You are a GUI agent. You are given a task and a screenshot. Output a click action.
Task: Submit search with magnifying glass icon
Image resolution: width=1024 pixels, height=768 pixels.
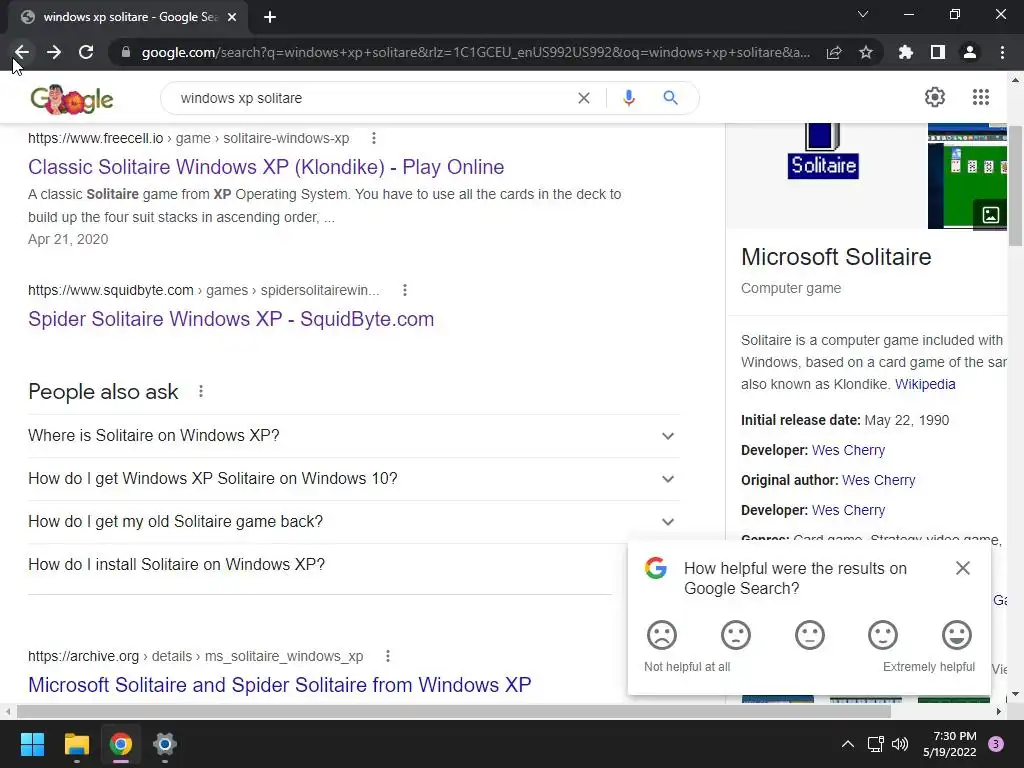point(670,98)
